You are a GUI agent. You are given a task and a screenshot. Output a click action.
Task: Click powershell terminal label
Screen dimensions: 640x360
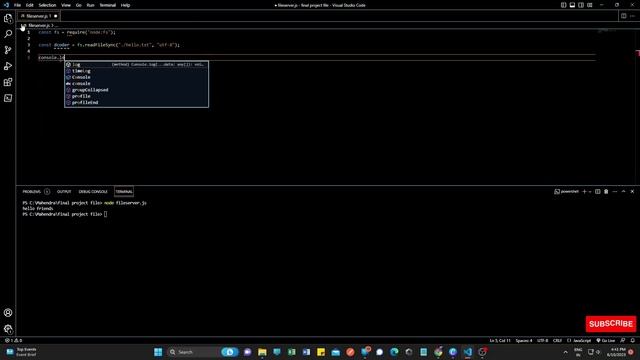[567, 191]
